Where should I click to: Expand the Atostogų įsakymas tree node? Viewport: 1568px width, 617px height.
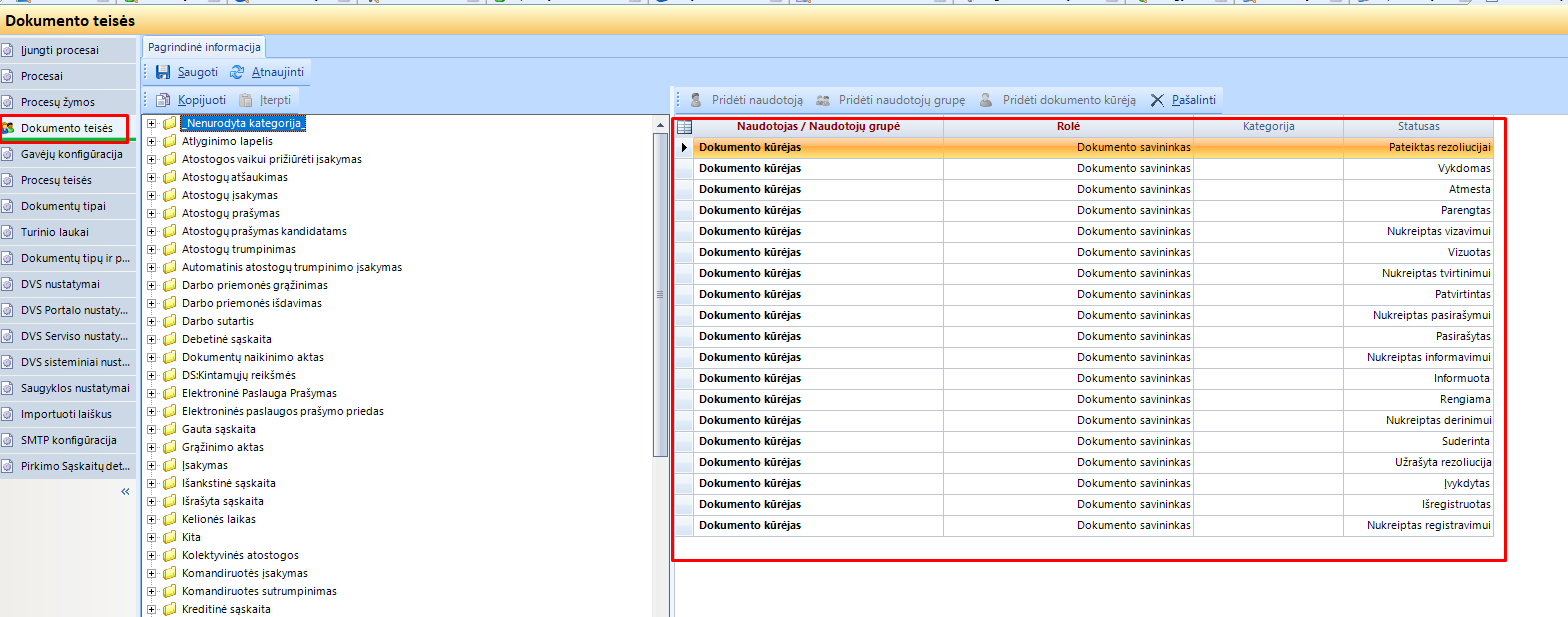[x=152, y=195]
